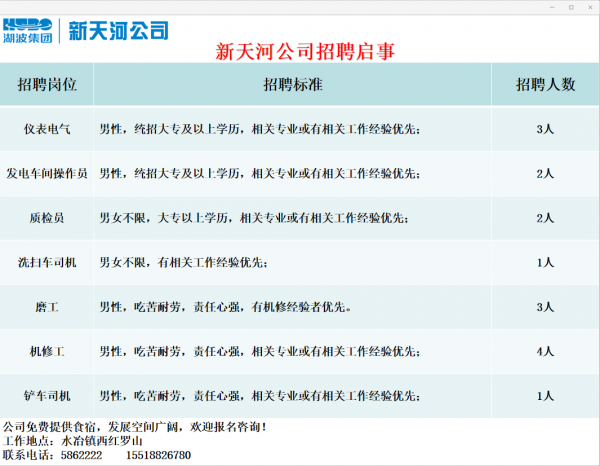Click the 机修工 position cell
The image size is (600, 466).
coord(47,351)
